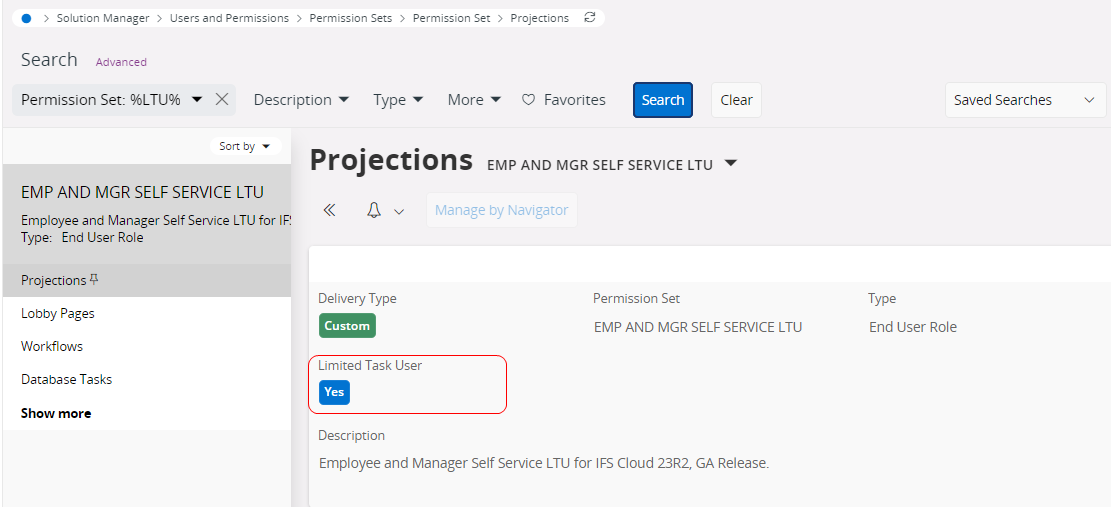Expand the Description filter dropdown

coord(301,100)
